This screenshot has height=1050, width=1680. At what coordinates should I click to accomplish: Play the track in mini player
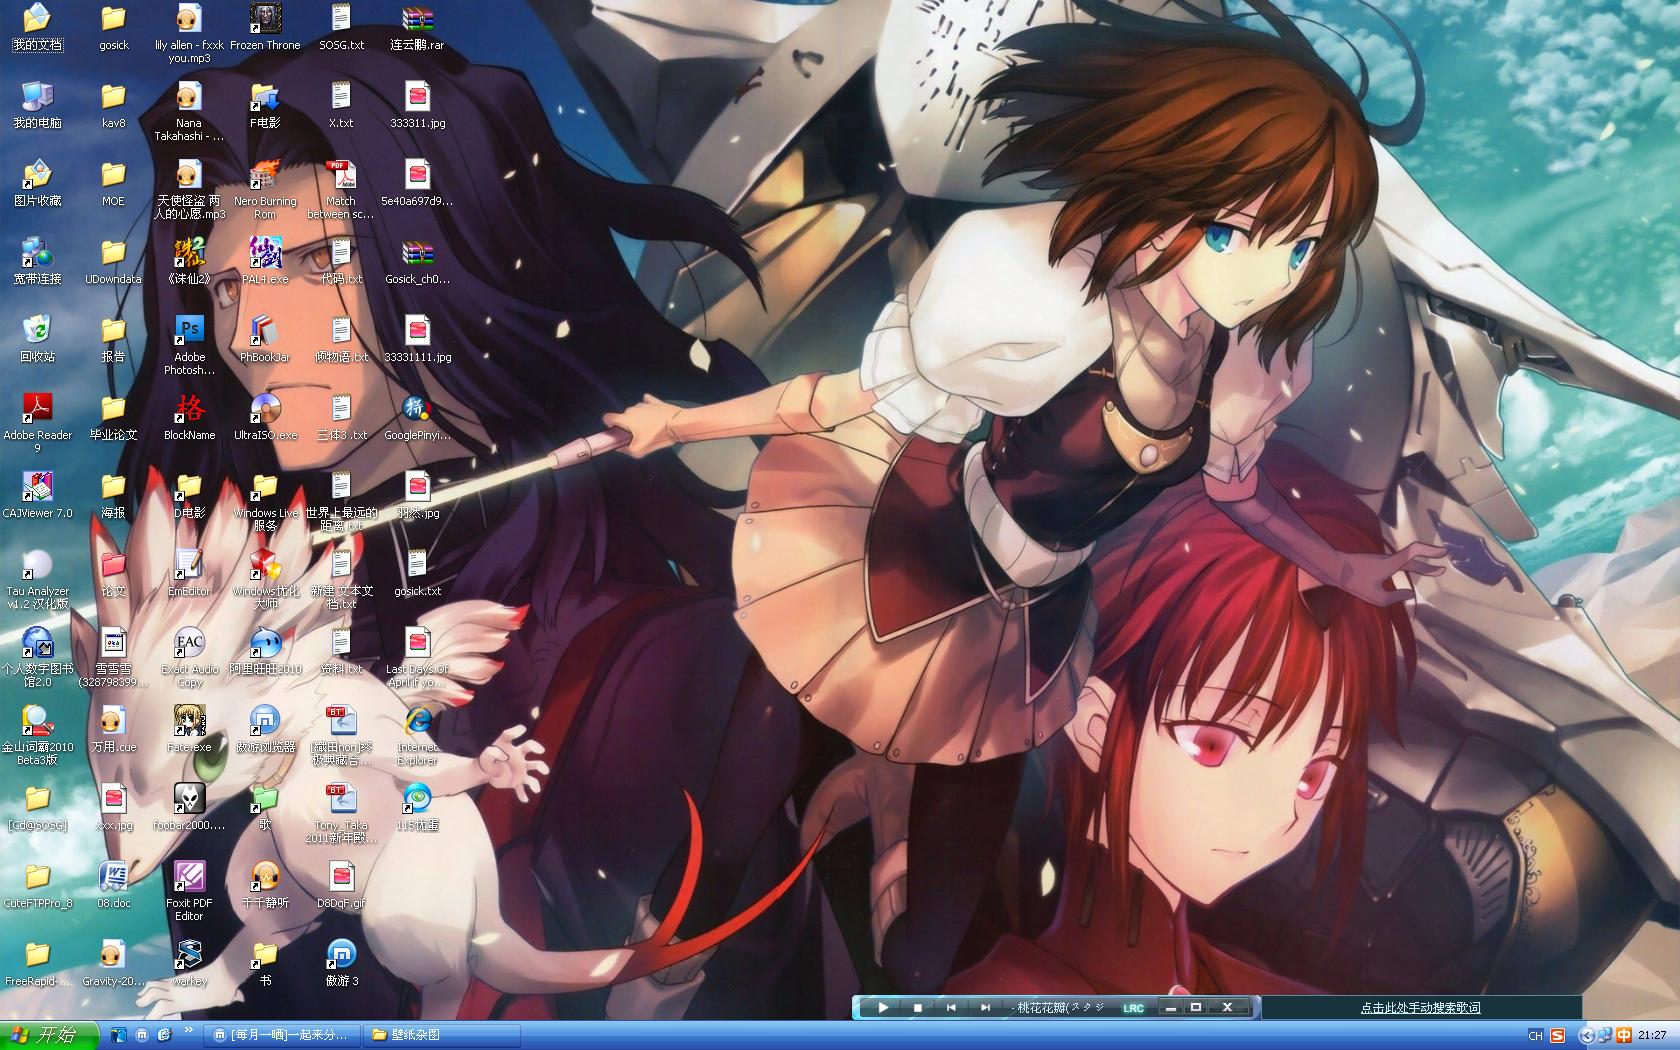point(883,1007)
